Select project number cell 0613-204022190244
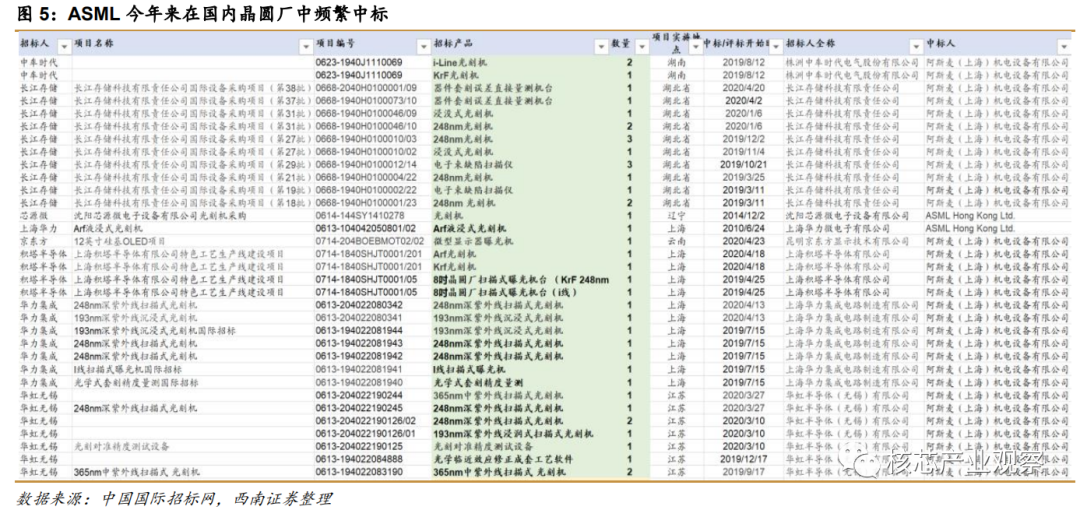 pyautogui.click(x=359, y=394)
